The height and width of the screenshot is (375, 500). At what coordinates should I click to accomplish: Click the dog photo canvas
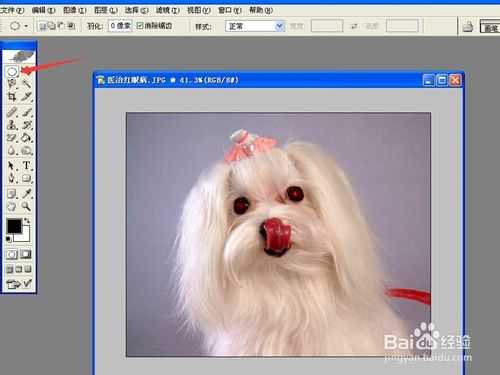coord(278,234)
